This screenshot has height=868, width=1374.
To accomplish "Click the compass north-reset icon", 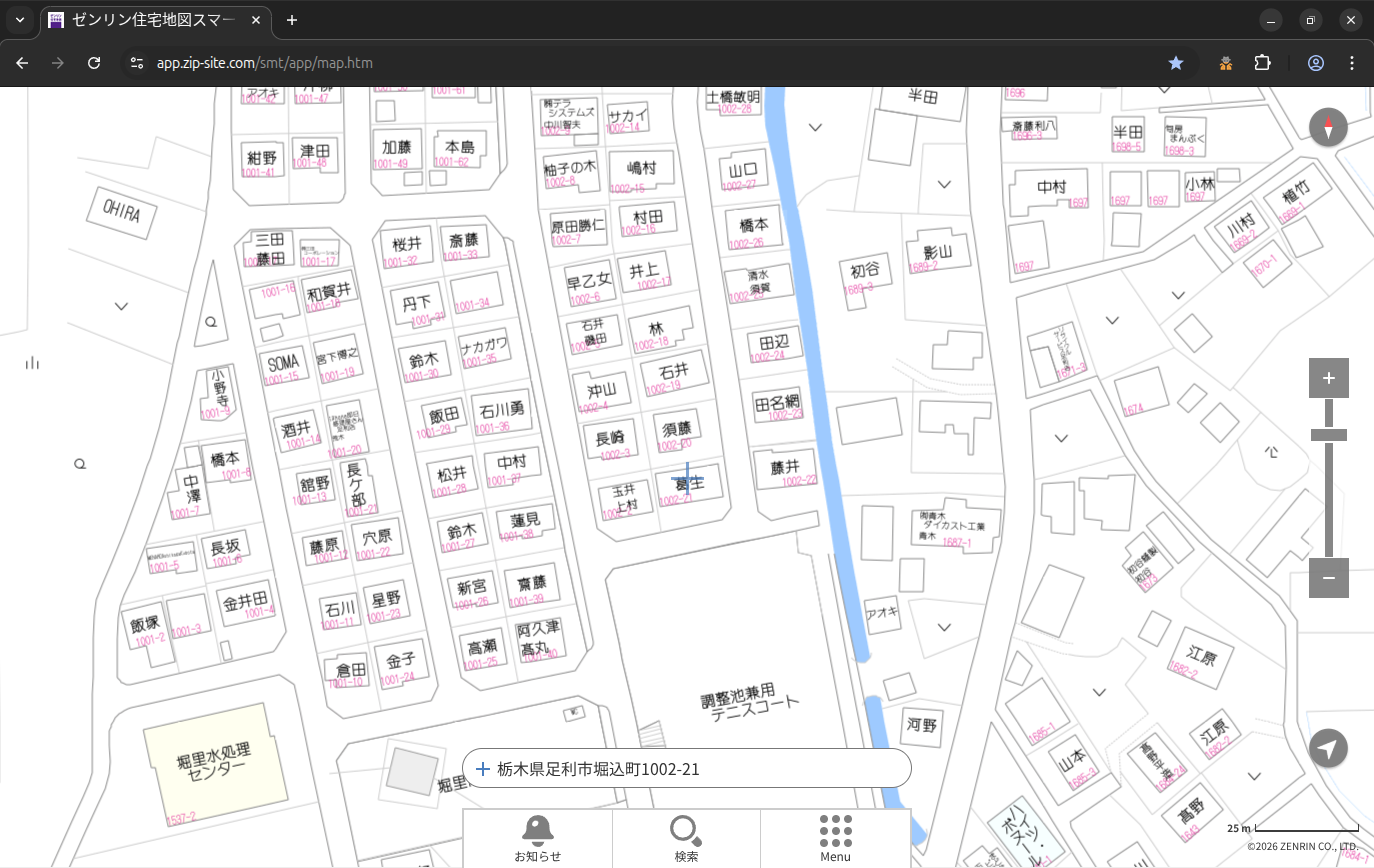I will pos(1328,128).
